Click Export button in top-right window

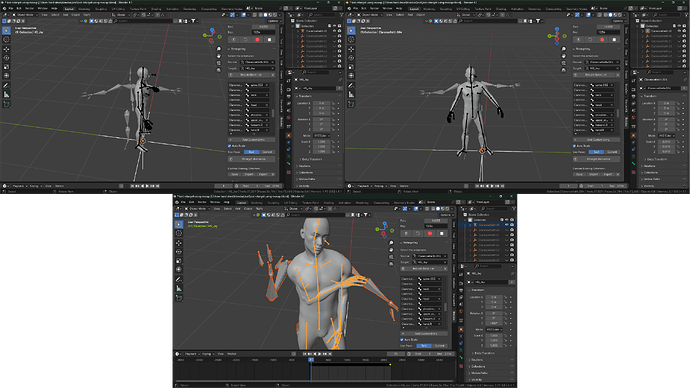click(608, 174)
